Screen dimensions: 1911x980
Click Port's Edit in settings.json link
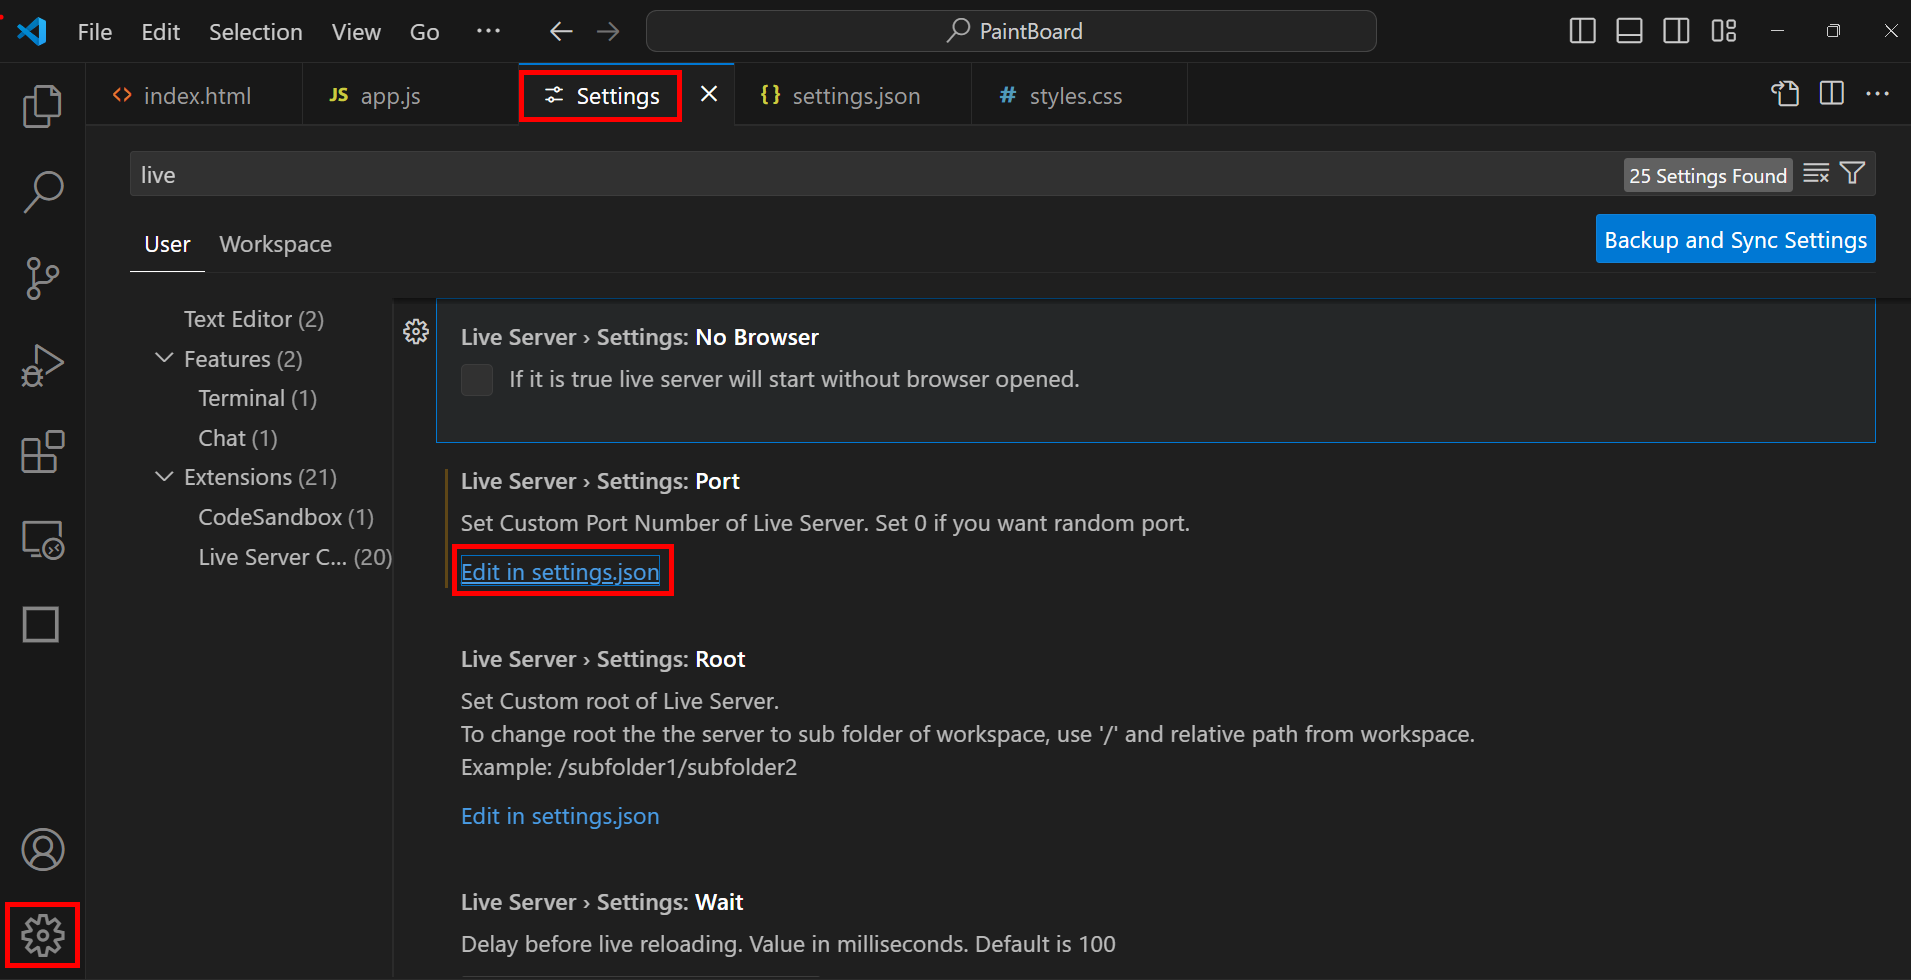coord(560,572)
